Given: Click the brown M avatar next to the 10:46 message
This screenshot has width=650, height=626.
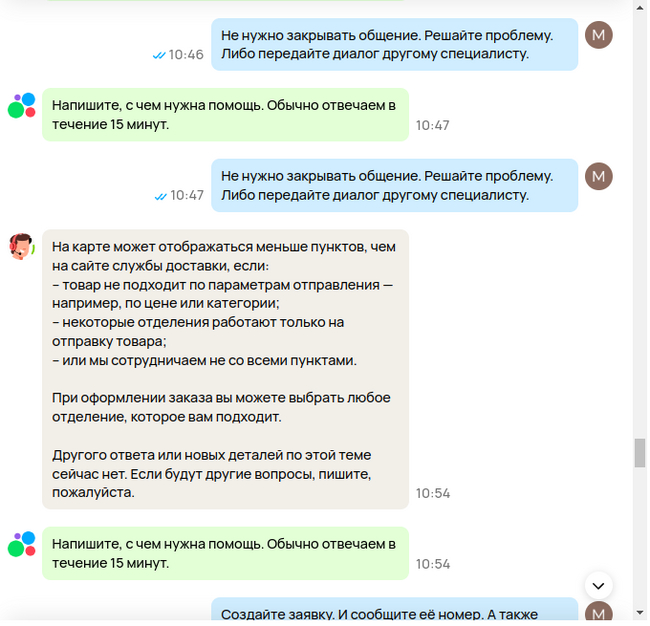Looking at the screenshot, I should point(601,35).
